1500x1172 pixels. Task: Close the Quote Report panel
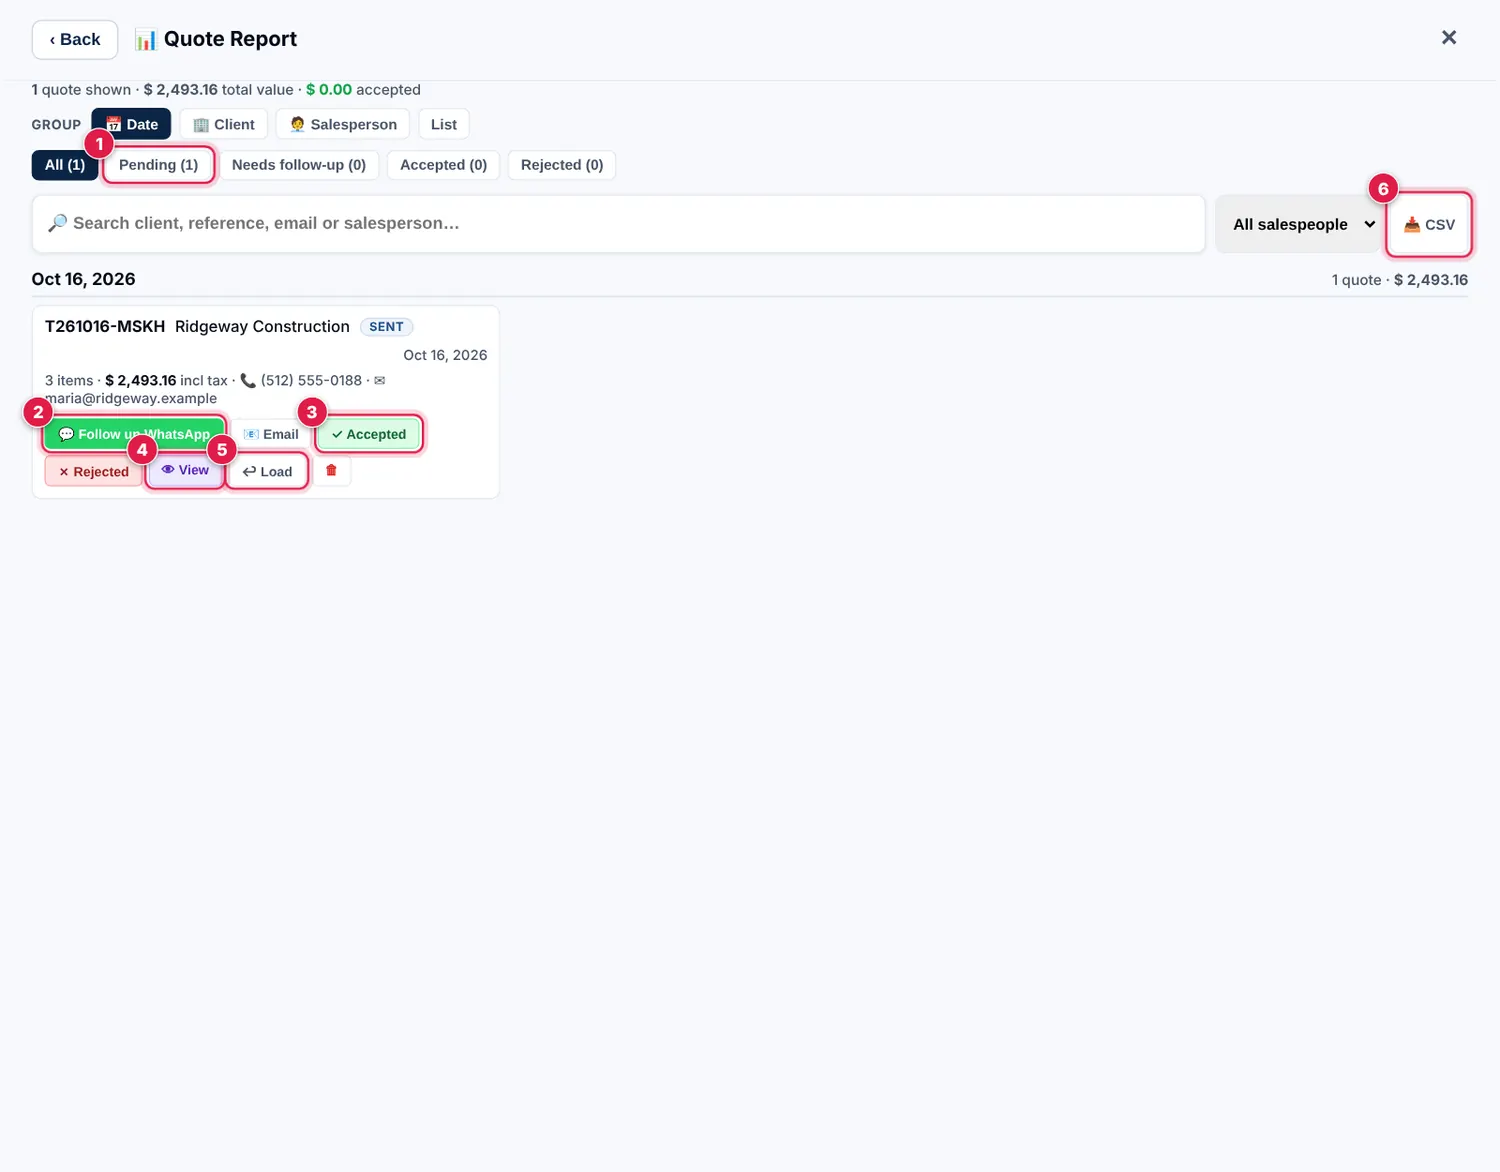click(1448, 38)
